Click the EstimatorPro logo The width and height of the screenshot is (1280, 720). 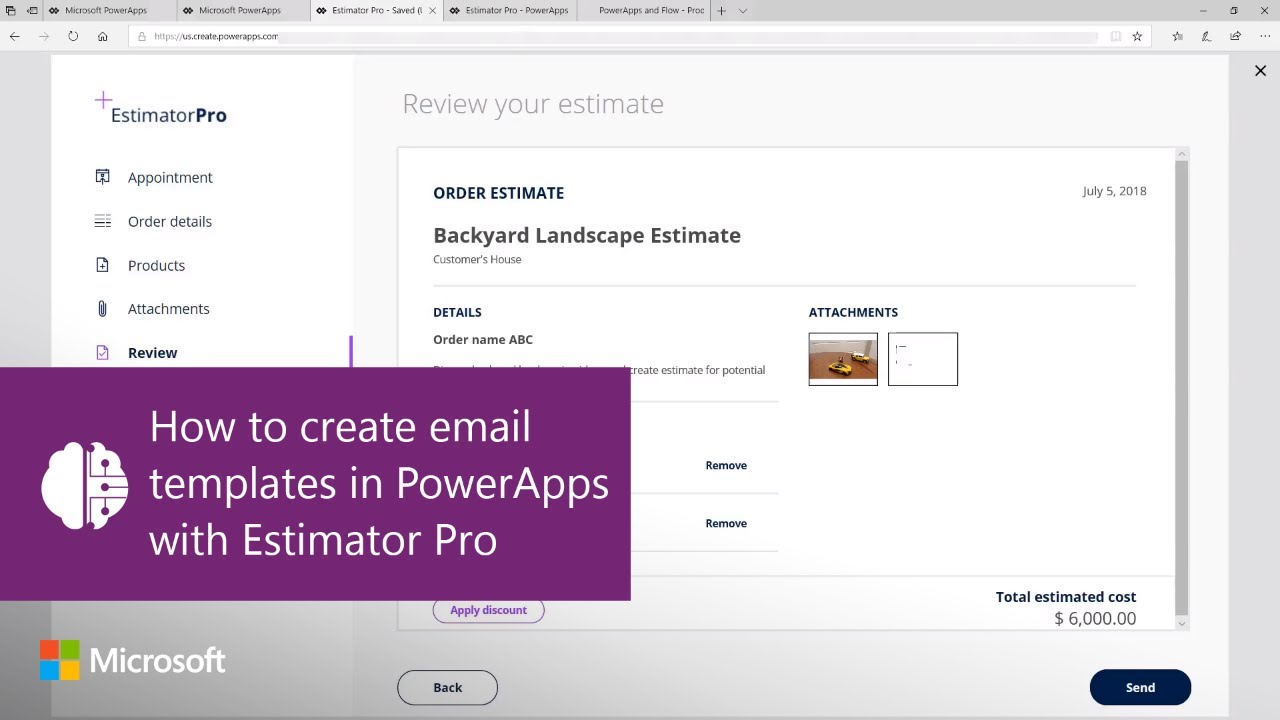(x=161, y=109)
